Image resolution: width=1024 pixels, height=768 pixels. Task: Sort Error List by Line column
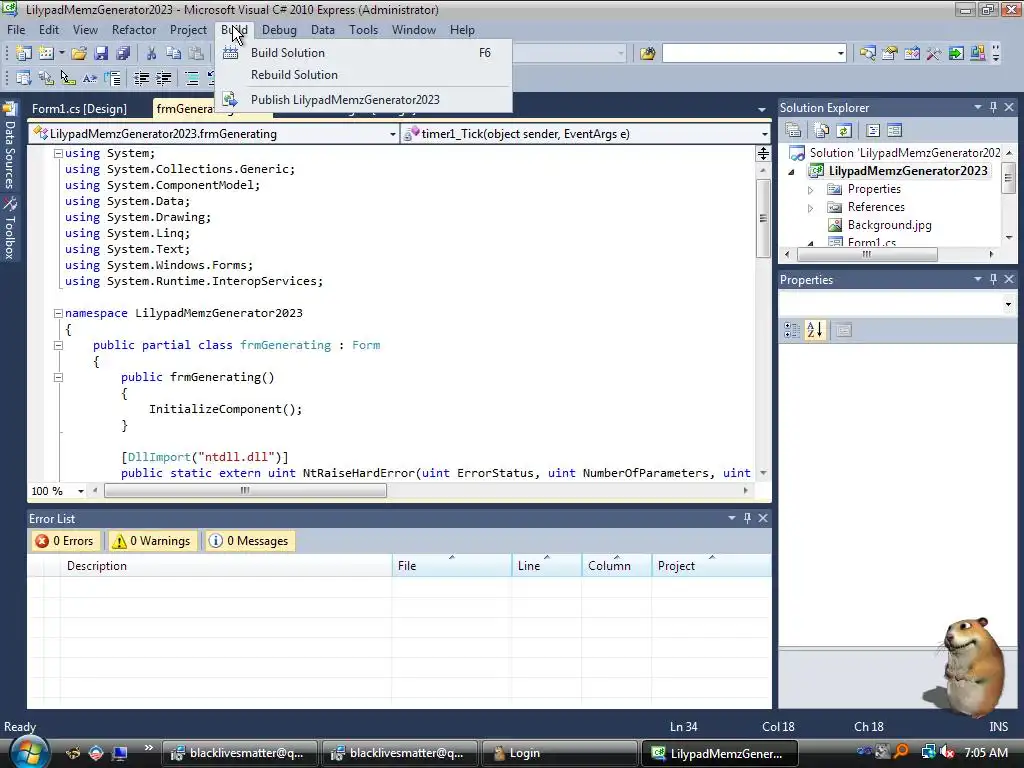coord(547,566)
